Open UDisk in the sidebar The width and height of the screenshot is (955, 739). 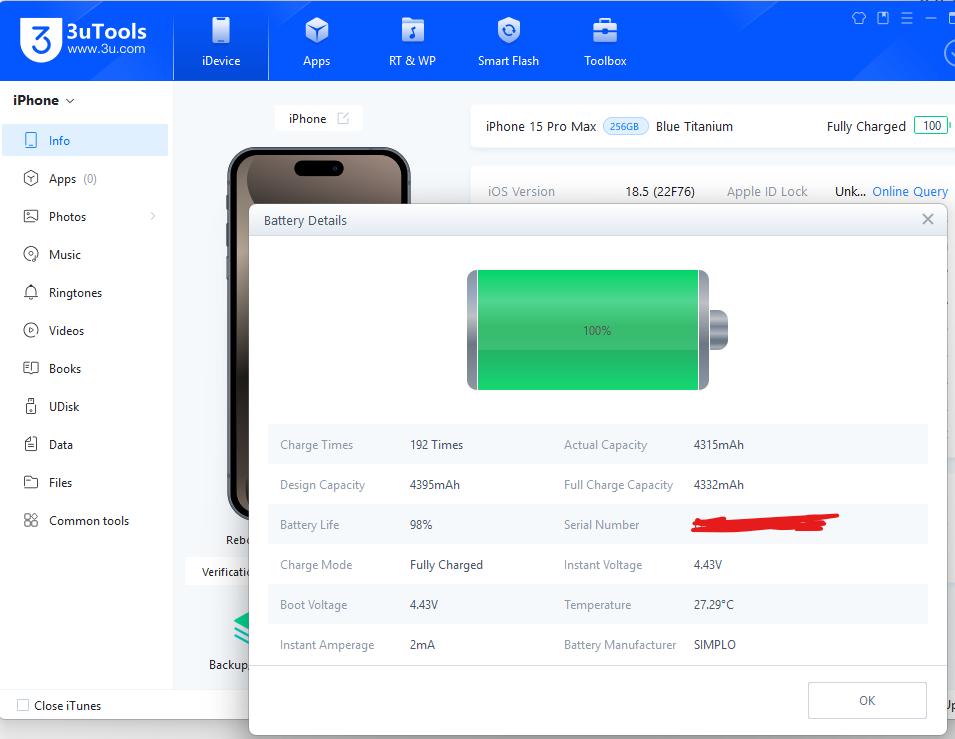pyautogui.click(x=85, y=406)
